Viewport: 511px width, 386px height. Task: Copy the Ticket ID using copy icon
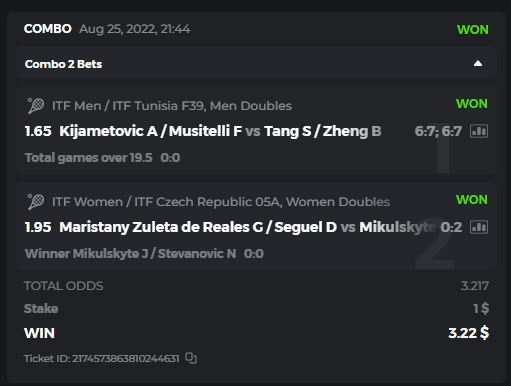point(191,358)
